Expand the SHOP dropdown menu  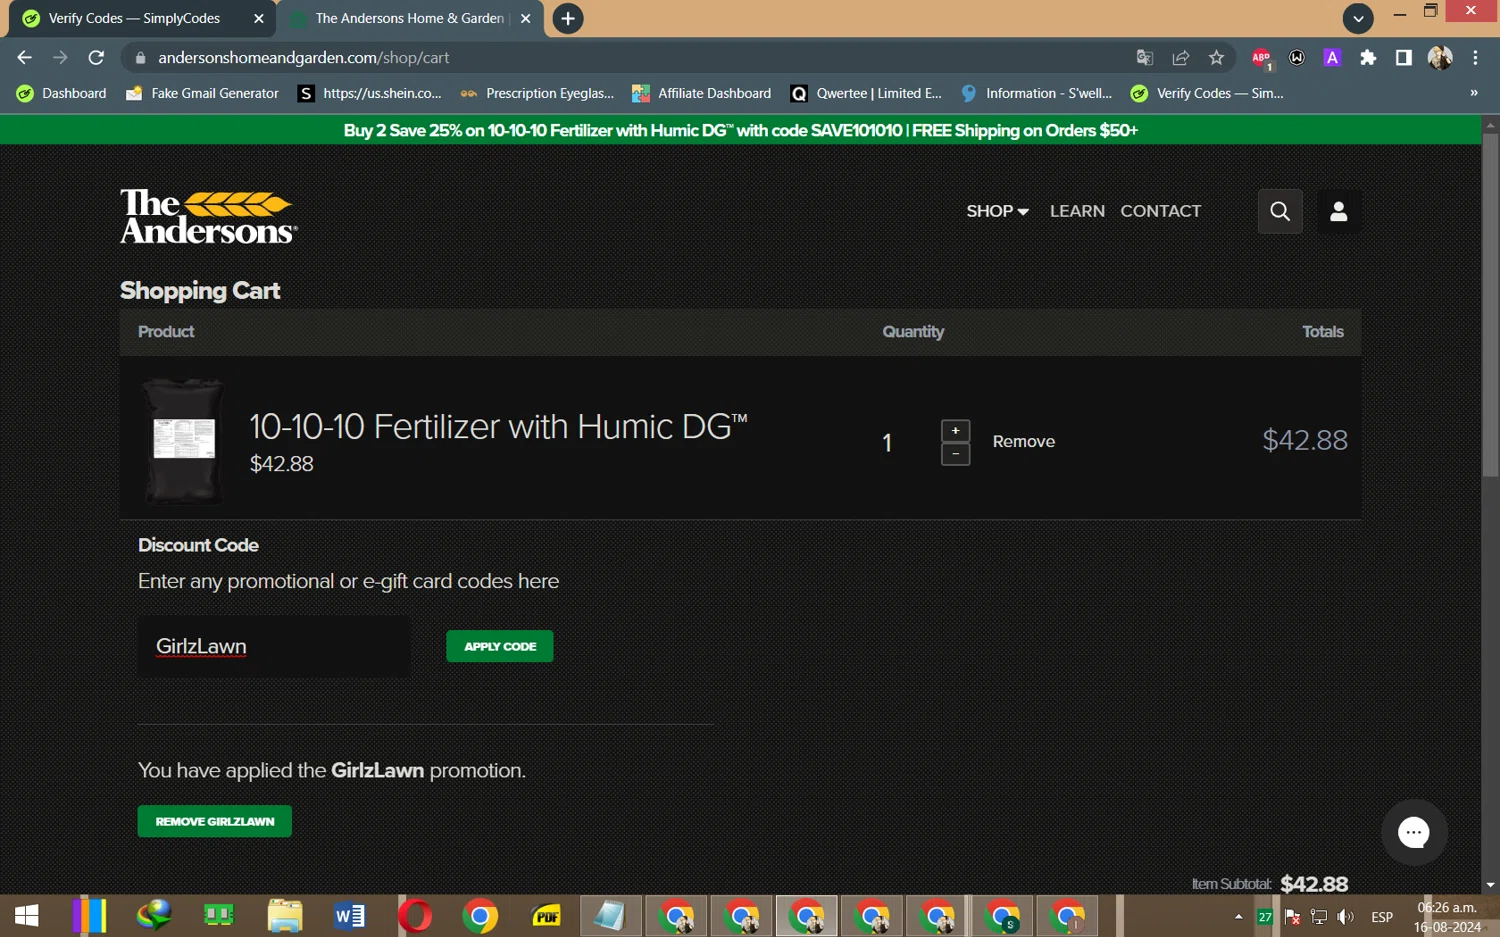(x=997, y=211)
